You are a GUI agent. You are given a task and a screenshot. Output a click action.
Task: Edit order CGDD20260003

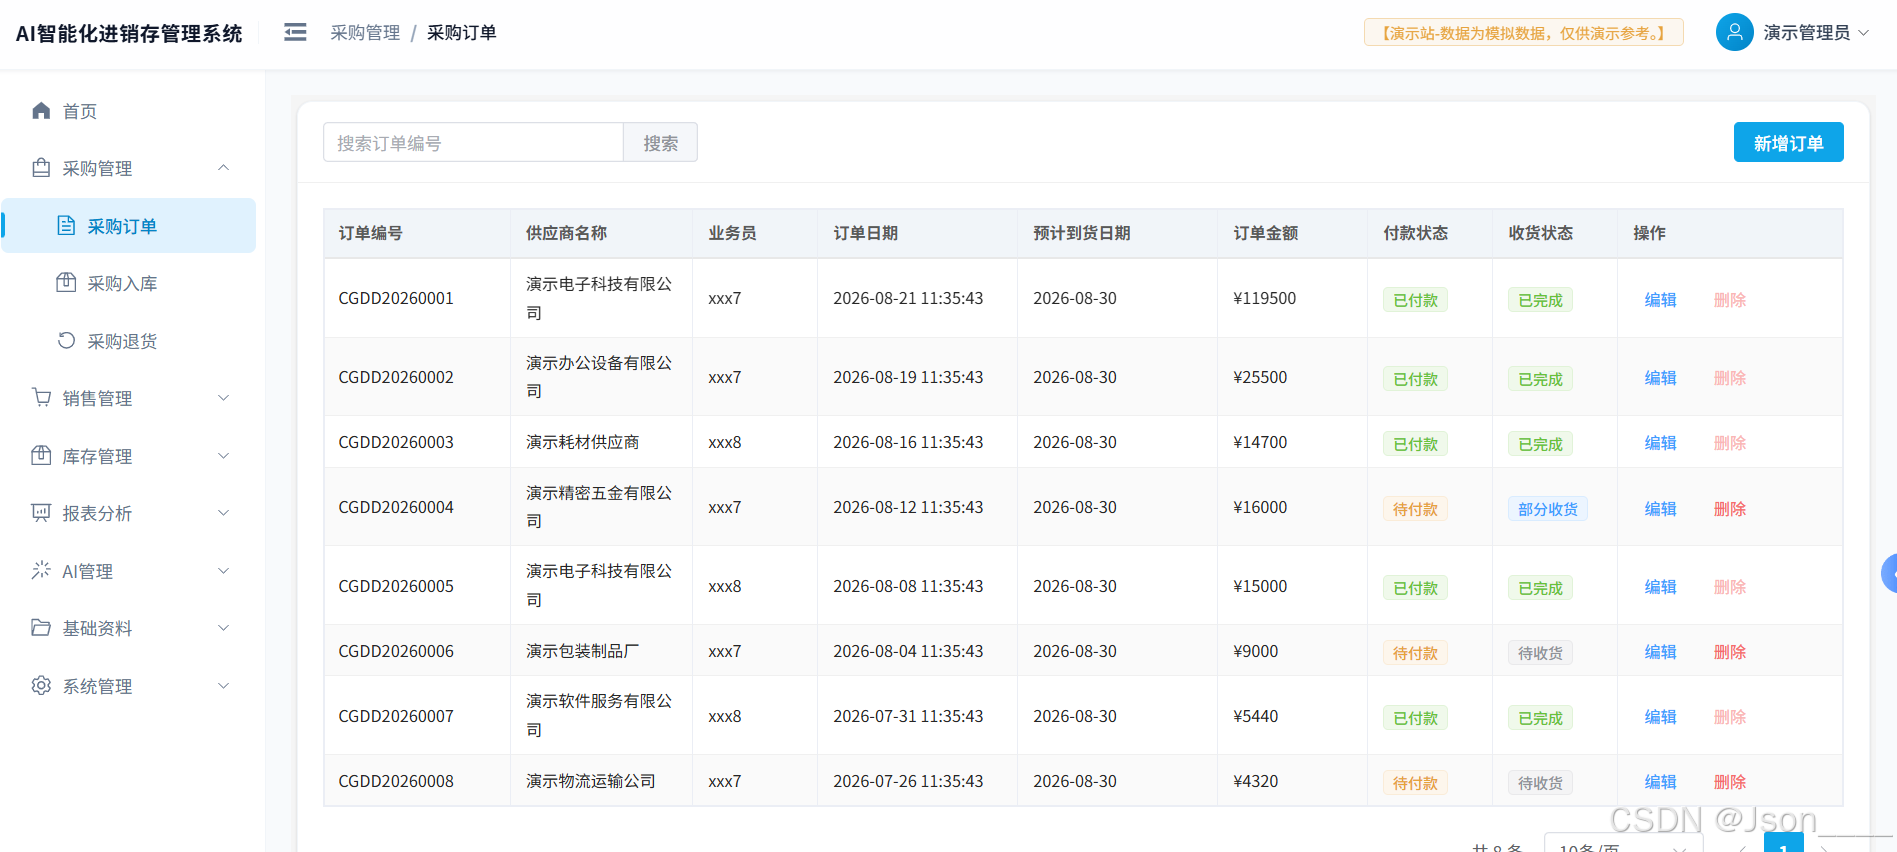(x=1660, y=443)
